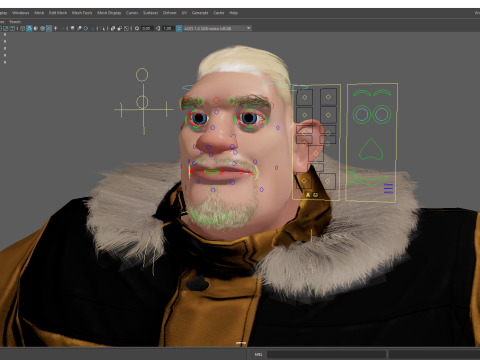Open the UV menu

point(184,13)
